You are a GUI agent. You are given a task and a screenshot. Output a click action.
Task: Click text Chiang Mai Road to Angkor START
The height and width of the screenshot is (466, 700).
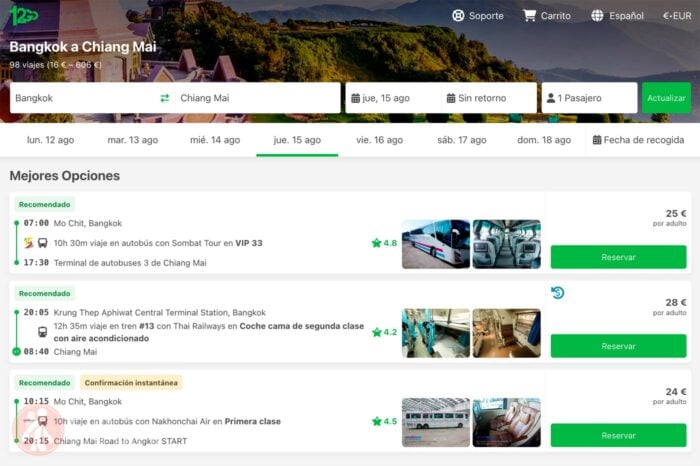[x=120, y=441]
